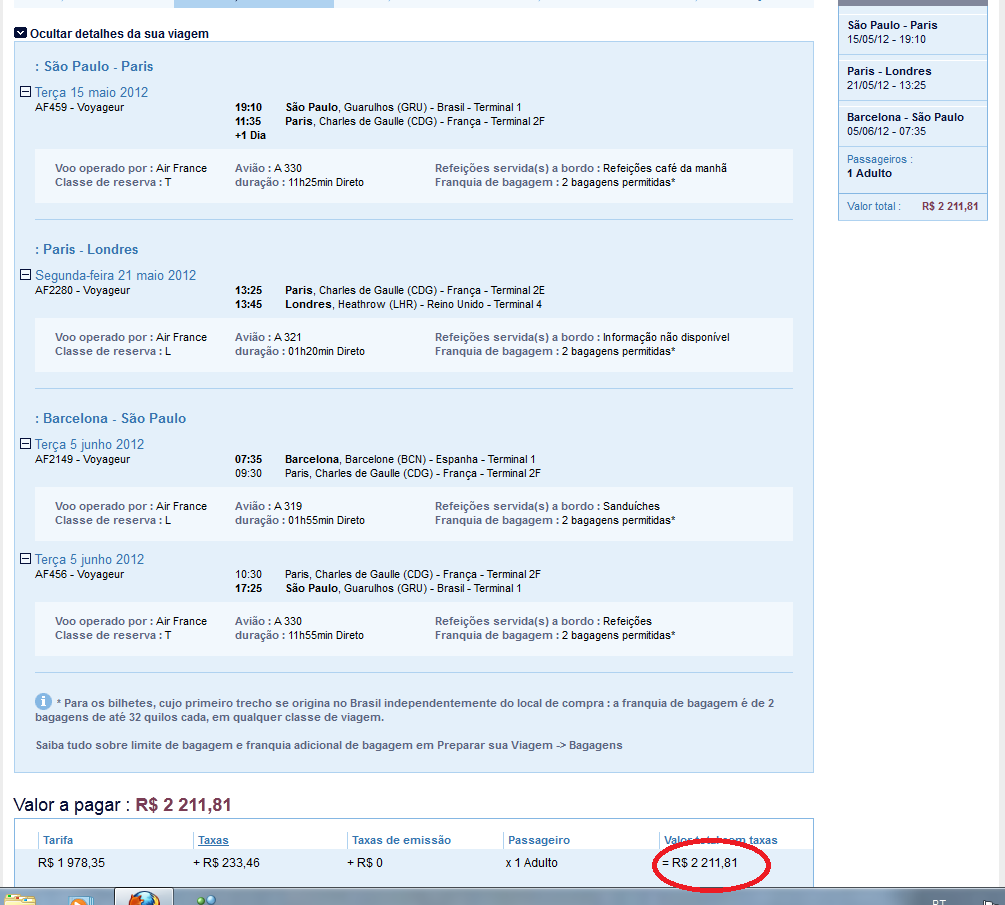Click the Valor total amount in the sidebar
This screenshot has width=1005, height=905.
pyautogui.click(x=949, y=207)
